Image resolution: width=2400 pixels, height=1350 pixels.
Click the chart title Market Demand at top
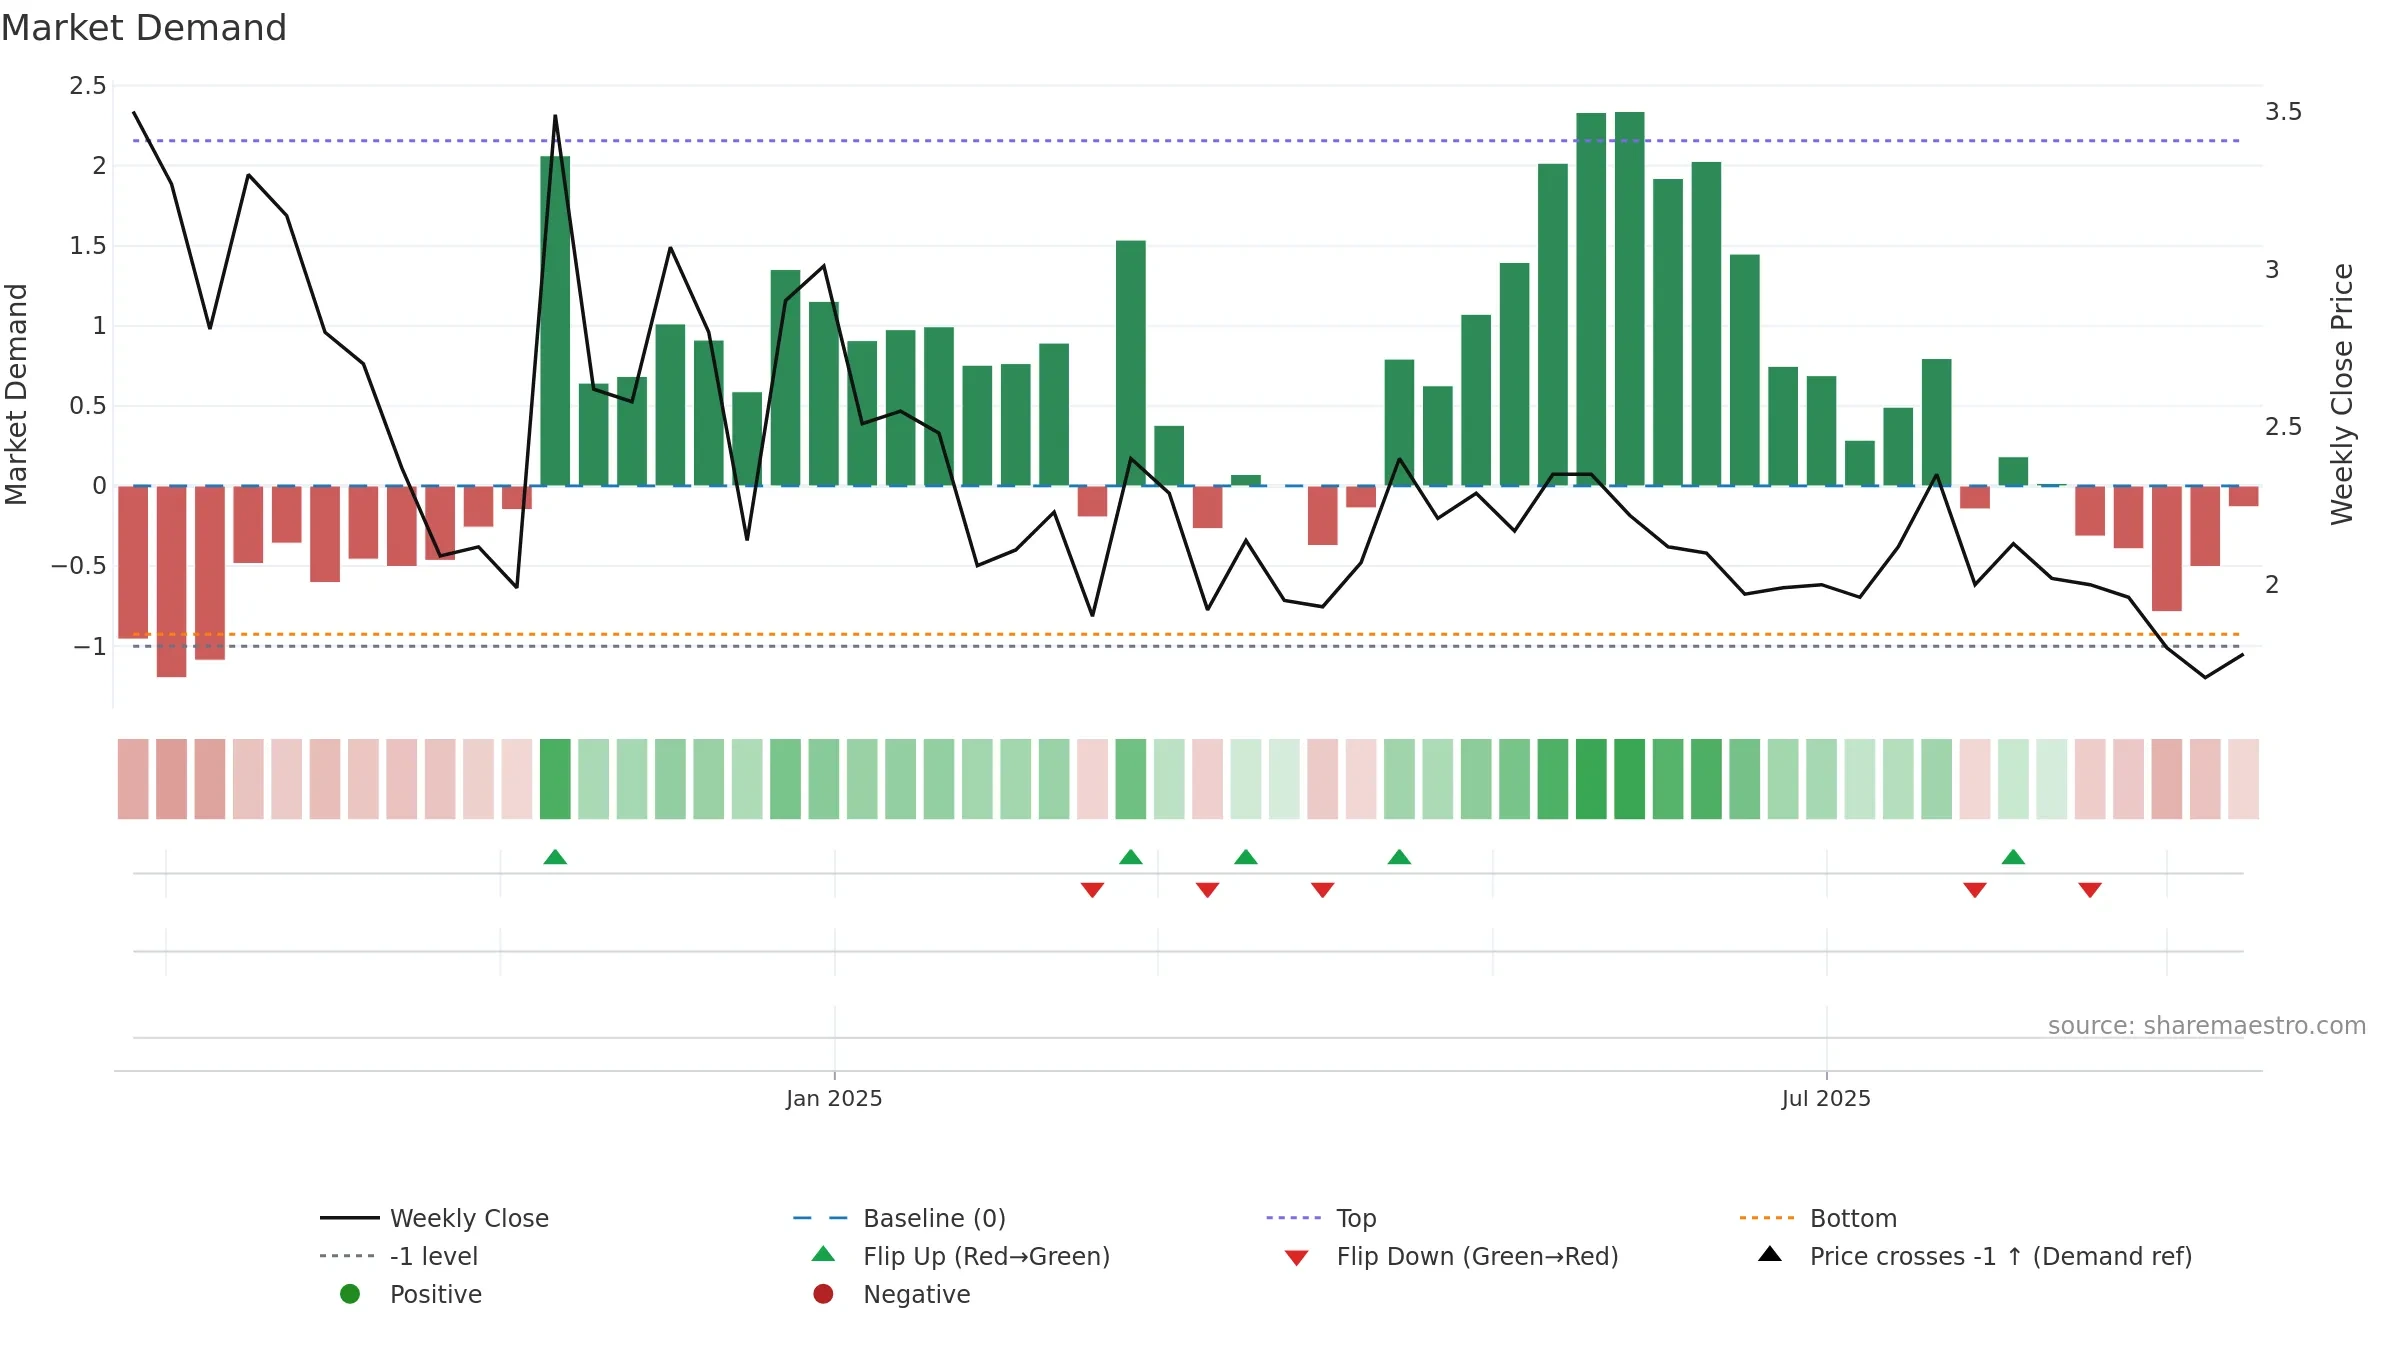[144, 28]
